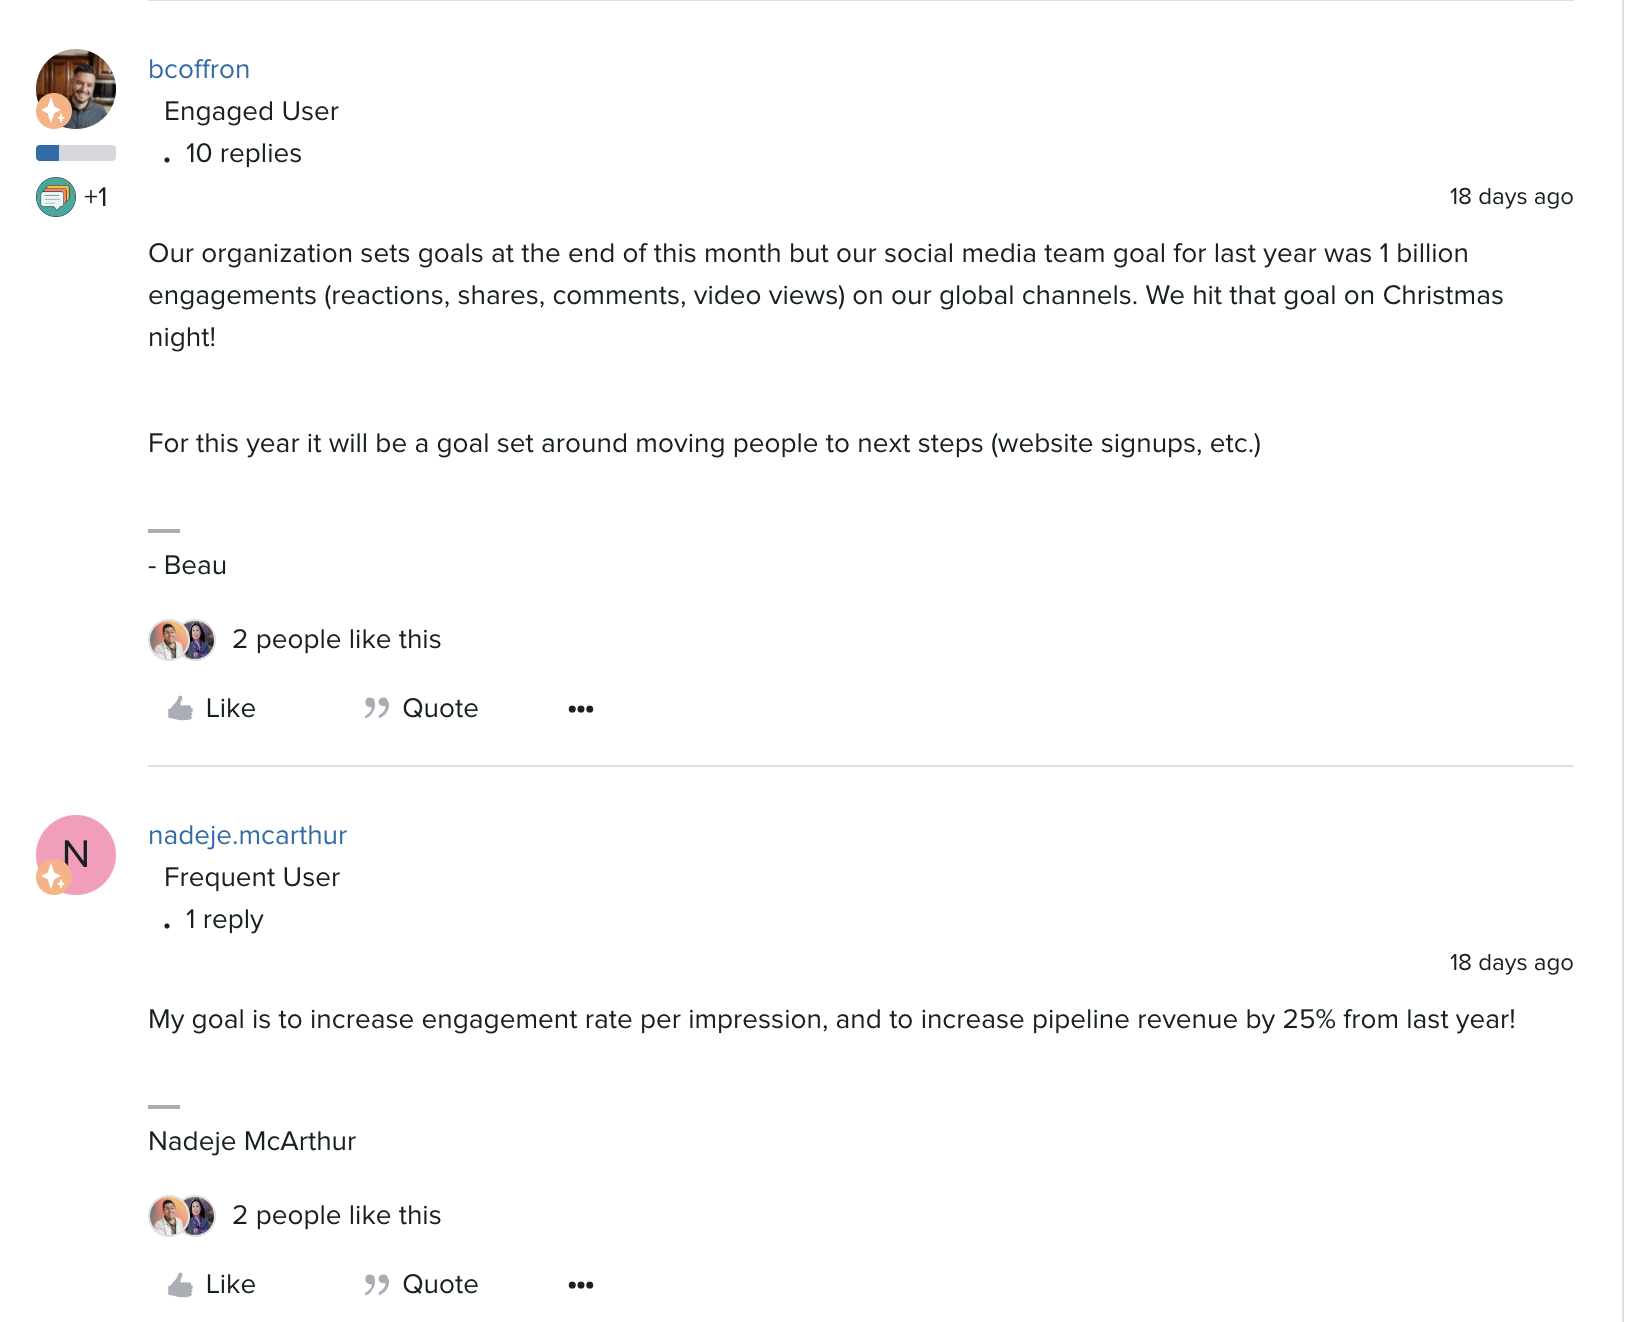
Task: Click the Quote icon under nadeje.mcarthur's post
Action: click(x=376, y=1285)
